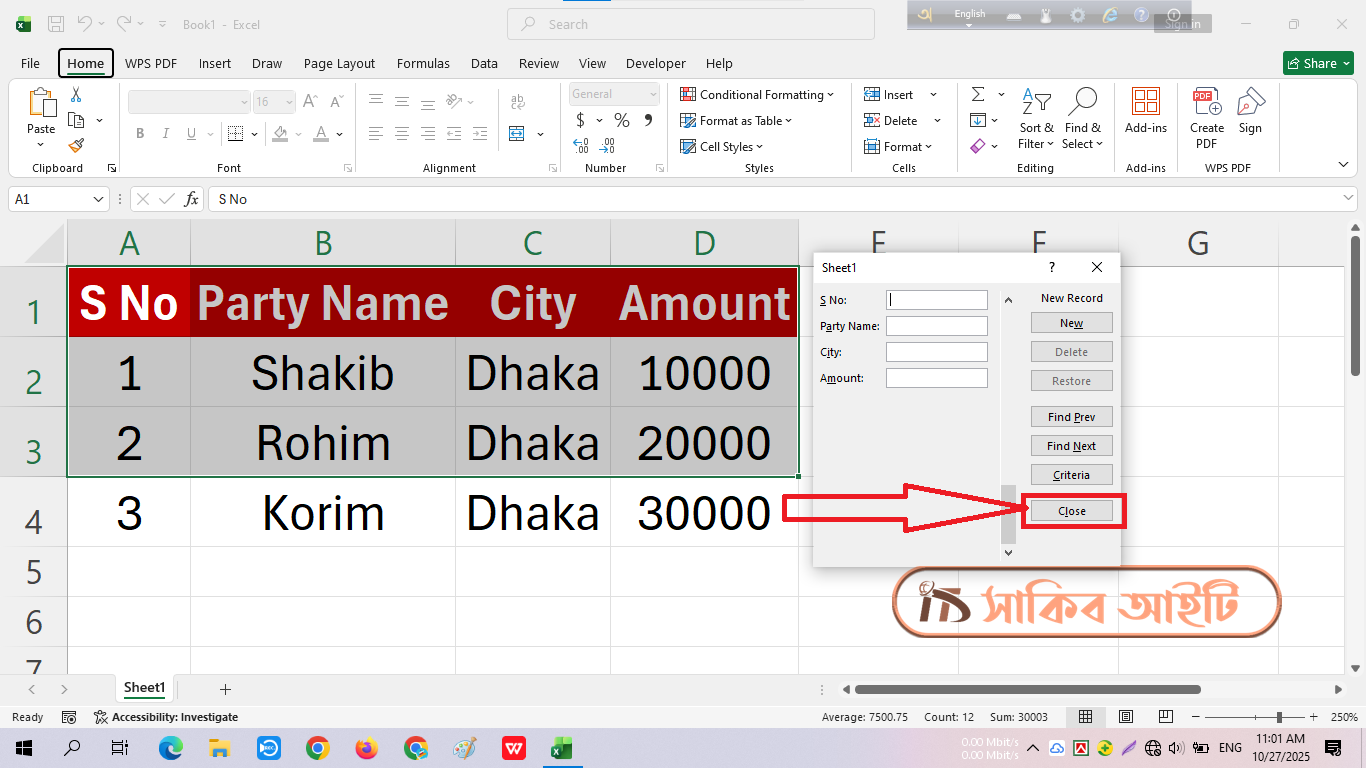The image size is (1366, 768).
Task: Click the Format Painter brush icon
Action: pos(76,146)
